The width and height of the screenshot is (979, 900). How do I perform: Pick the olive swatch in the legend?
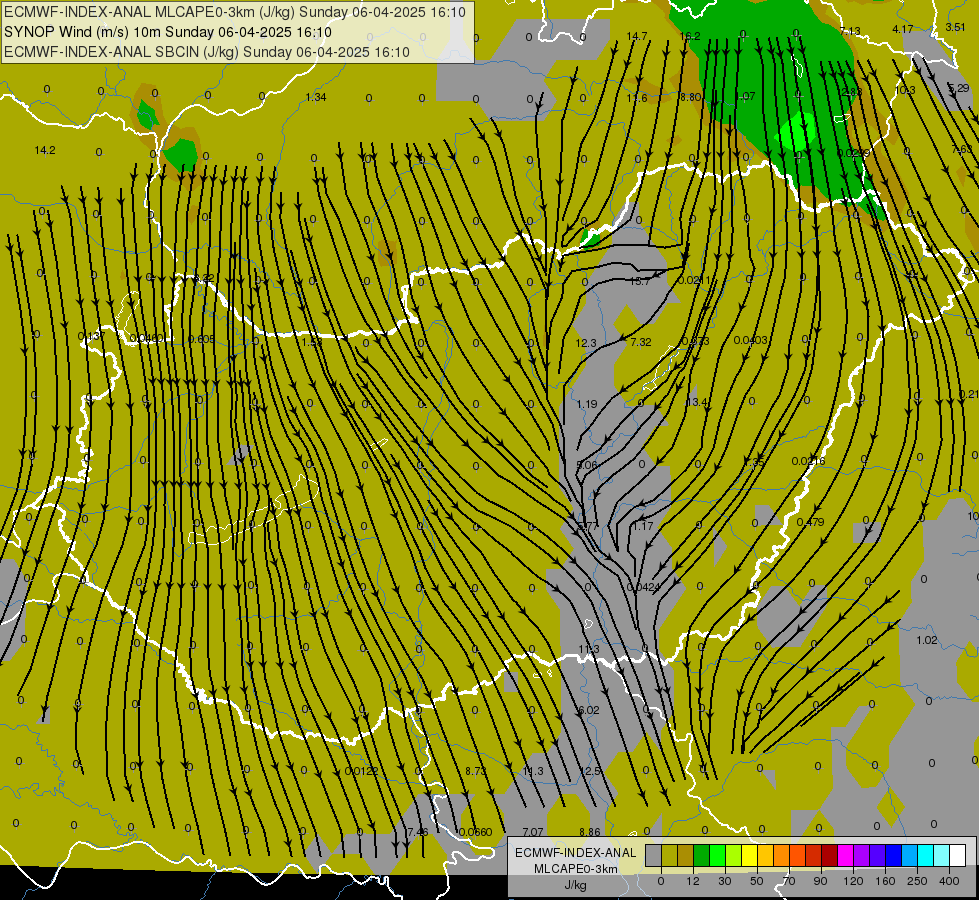point(669,855)
